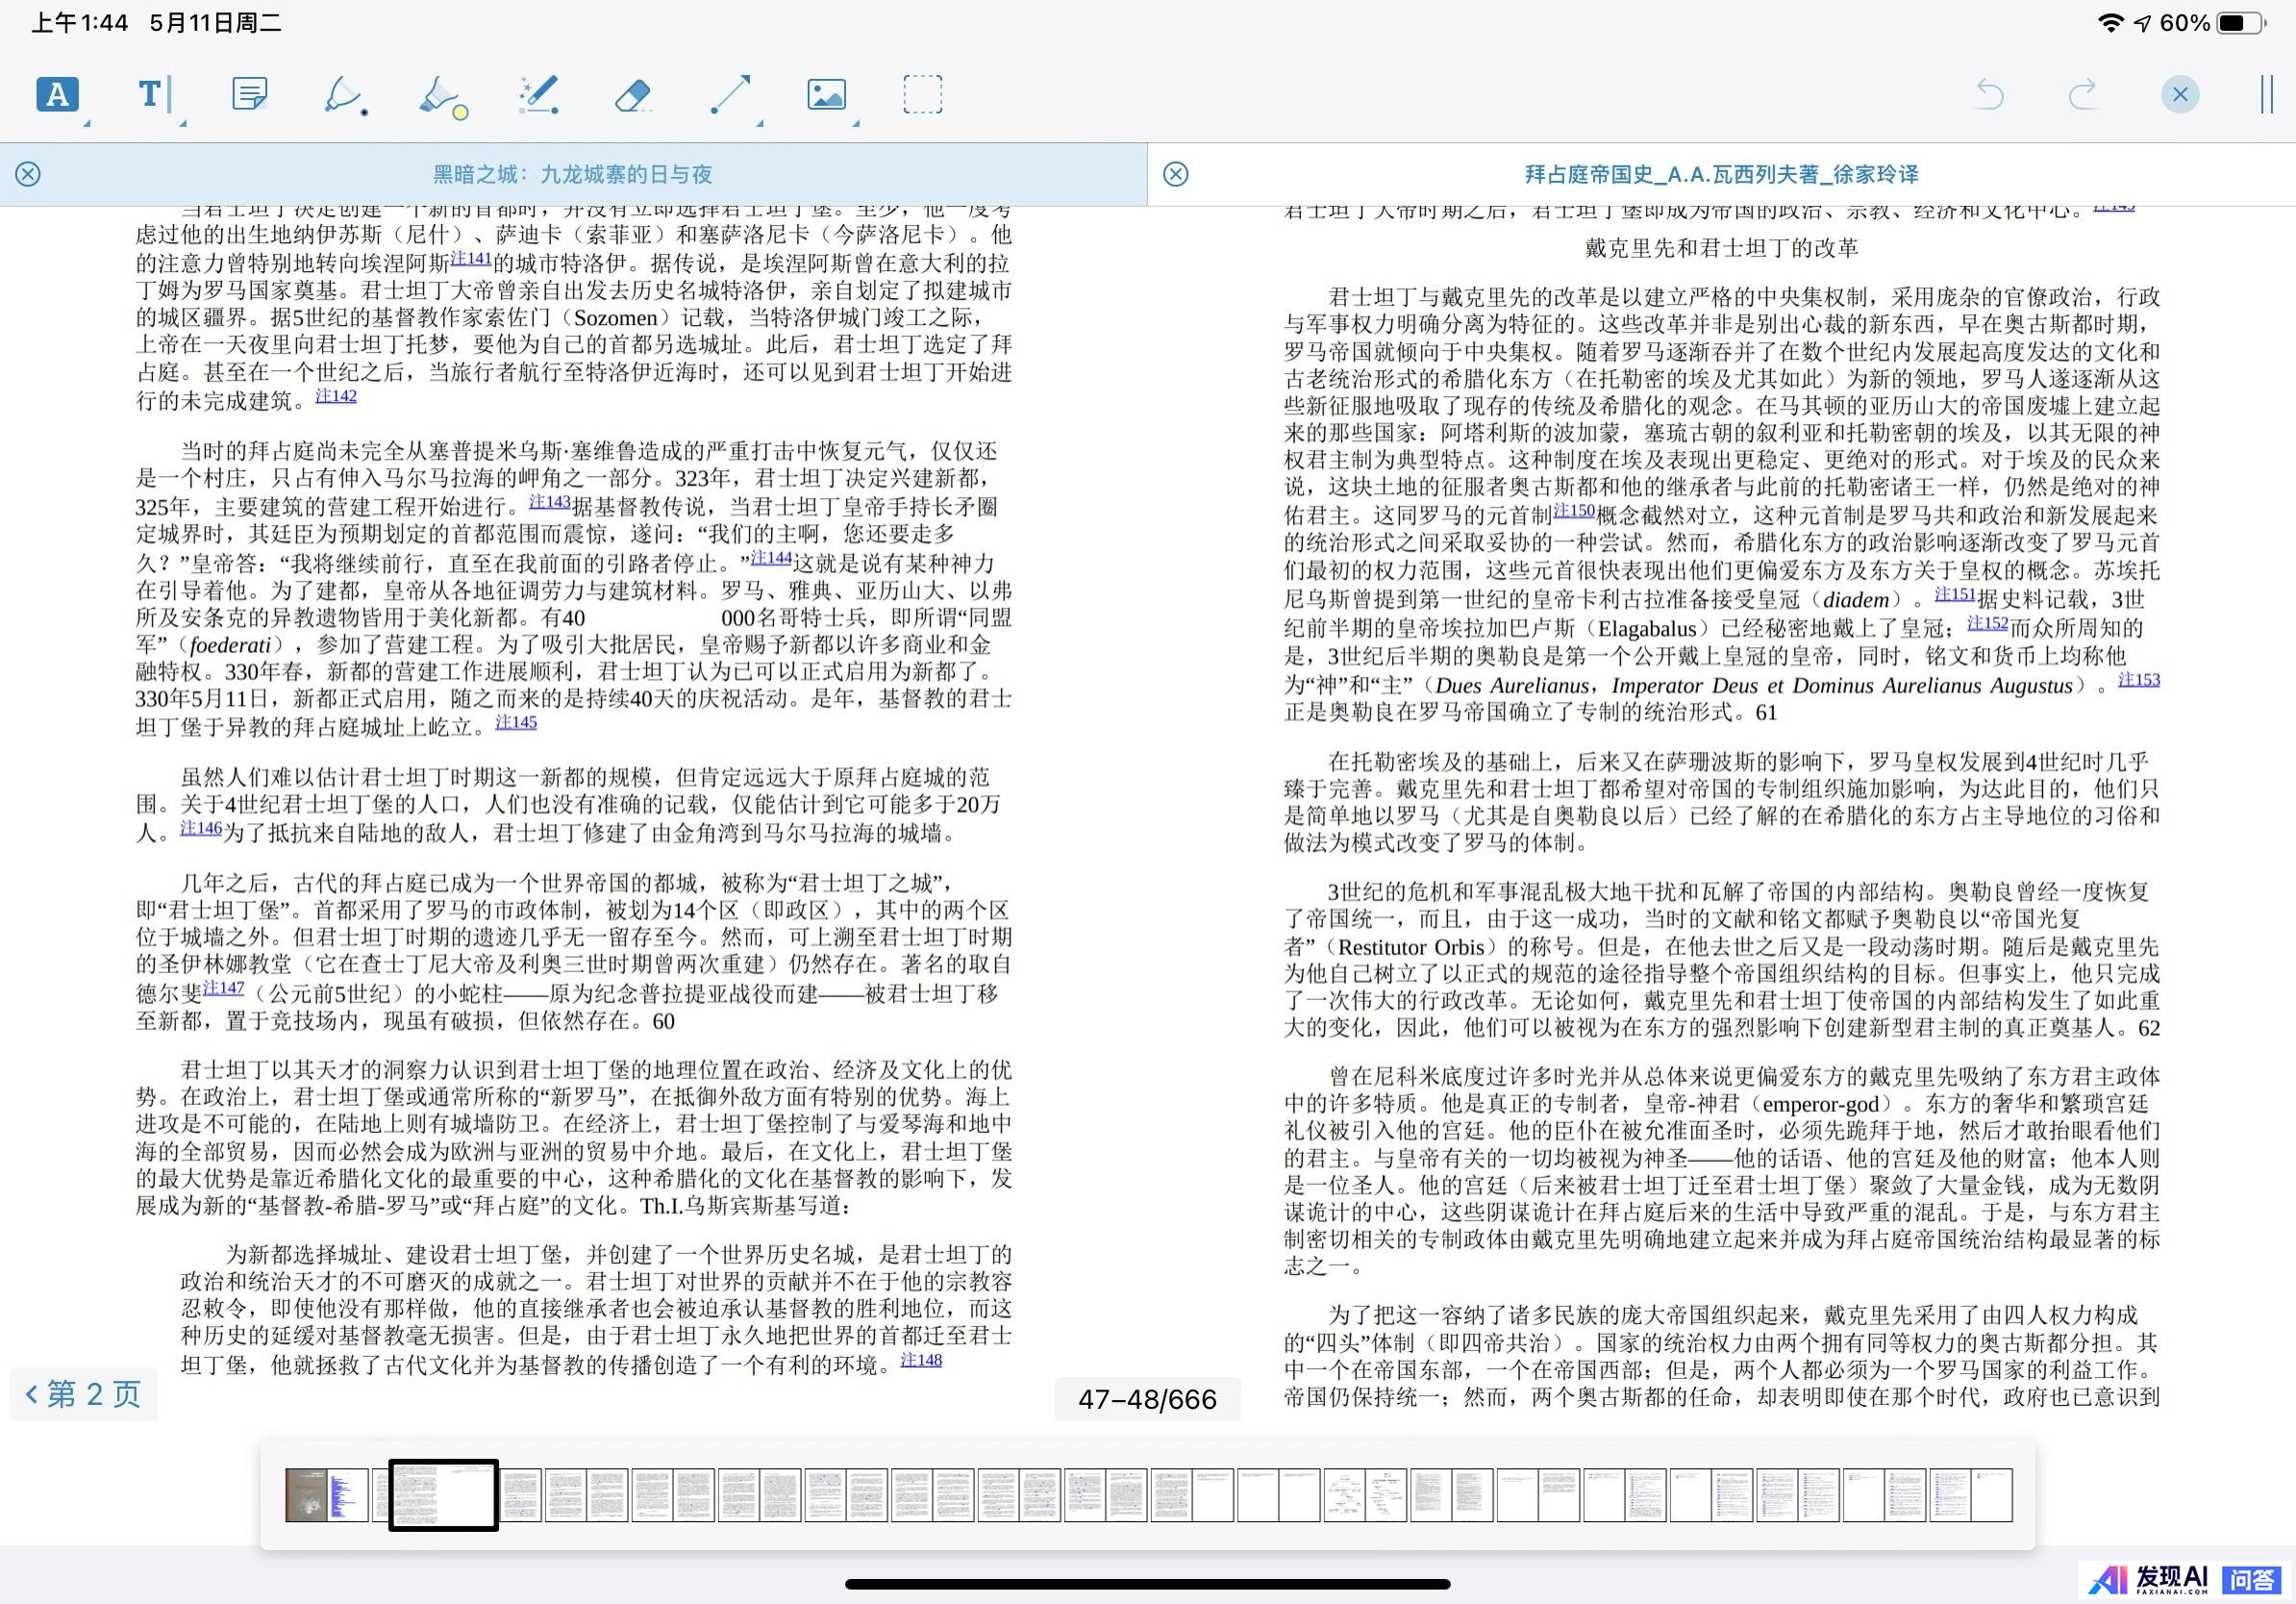Tap the word "diadem" in right page
This screenshot has width=2296, height=1604.
(x=1856, y=600)
